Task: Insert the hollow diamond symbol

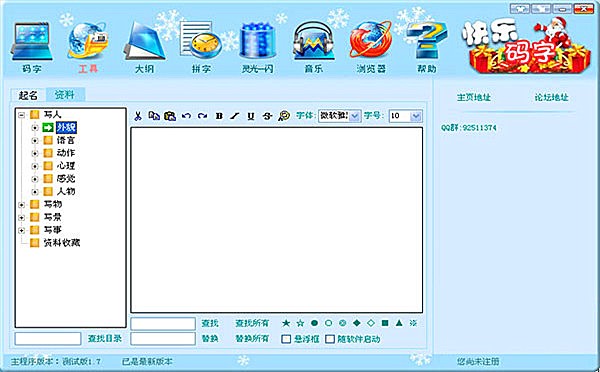Action: [371, 323]
